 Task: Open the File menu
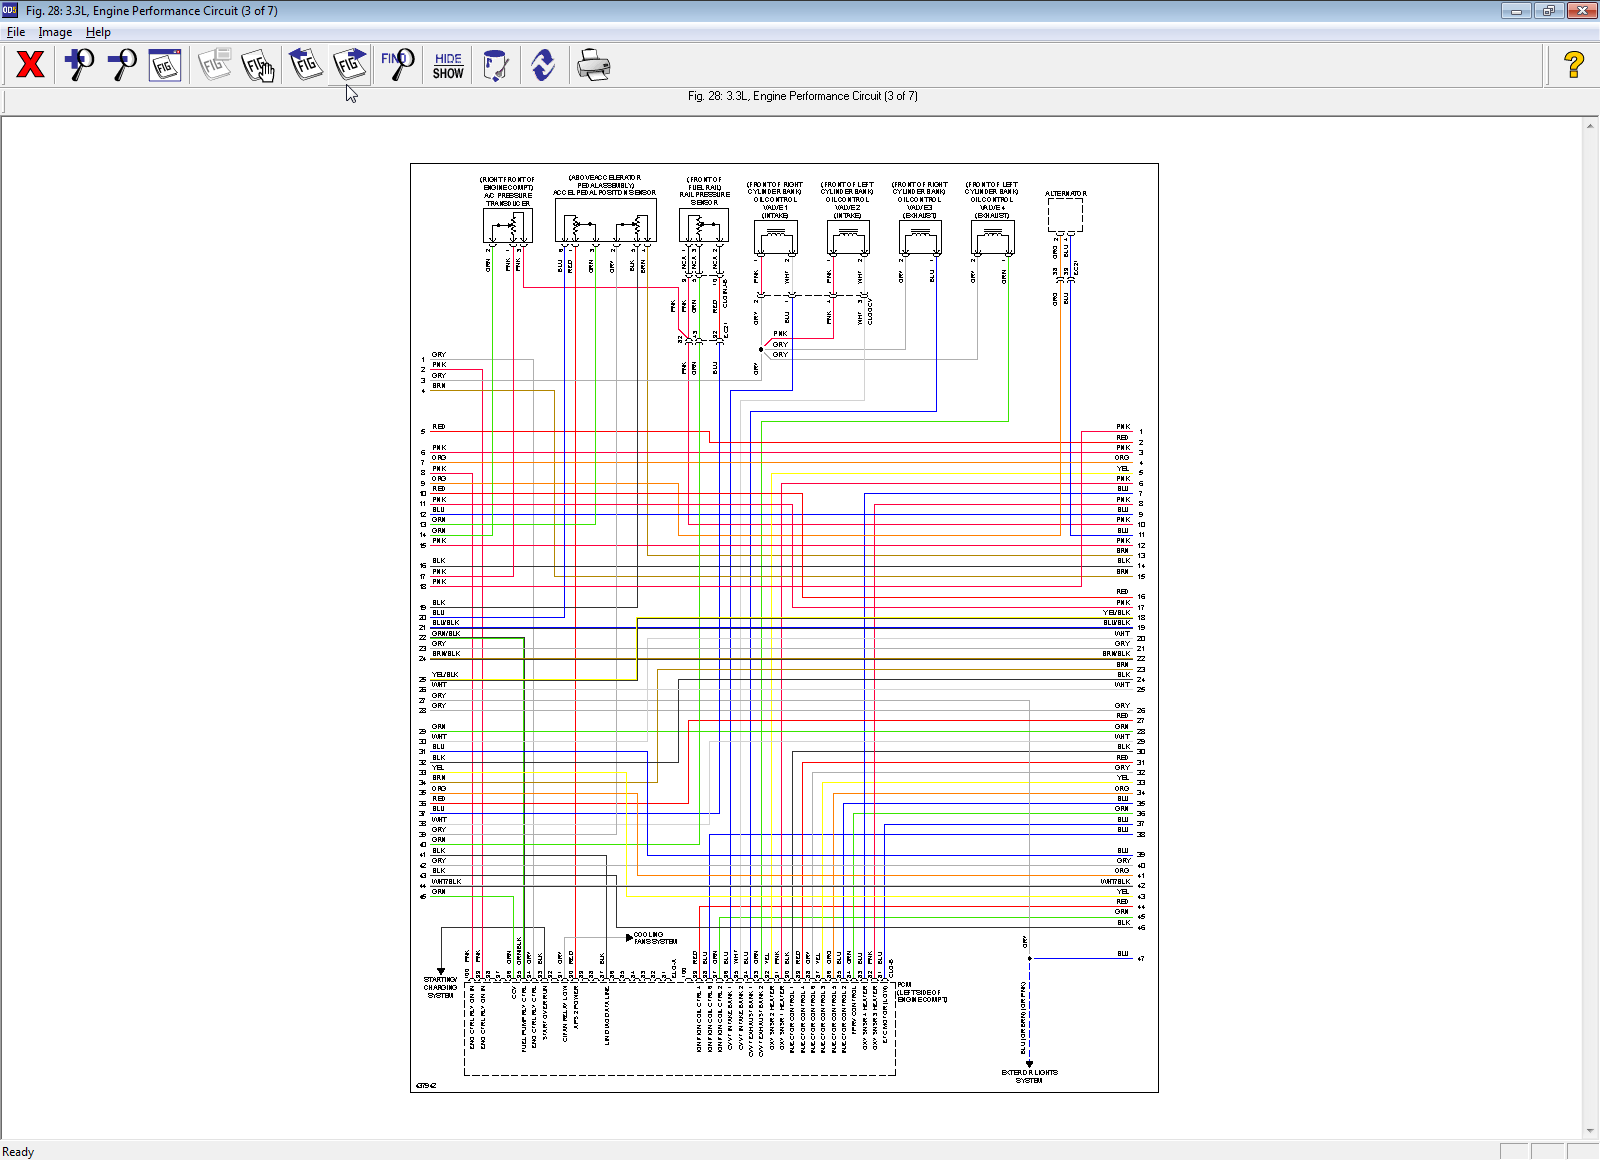click(16, 32)
